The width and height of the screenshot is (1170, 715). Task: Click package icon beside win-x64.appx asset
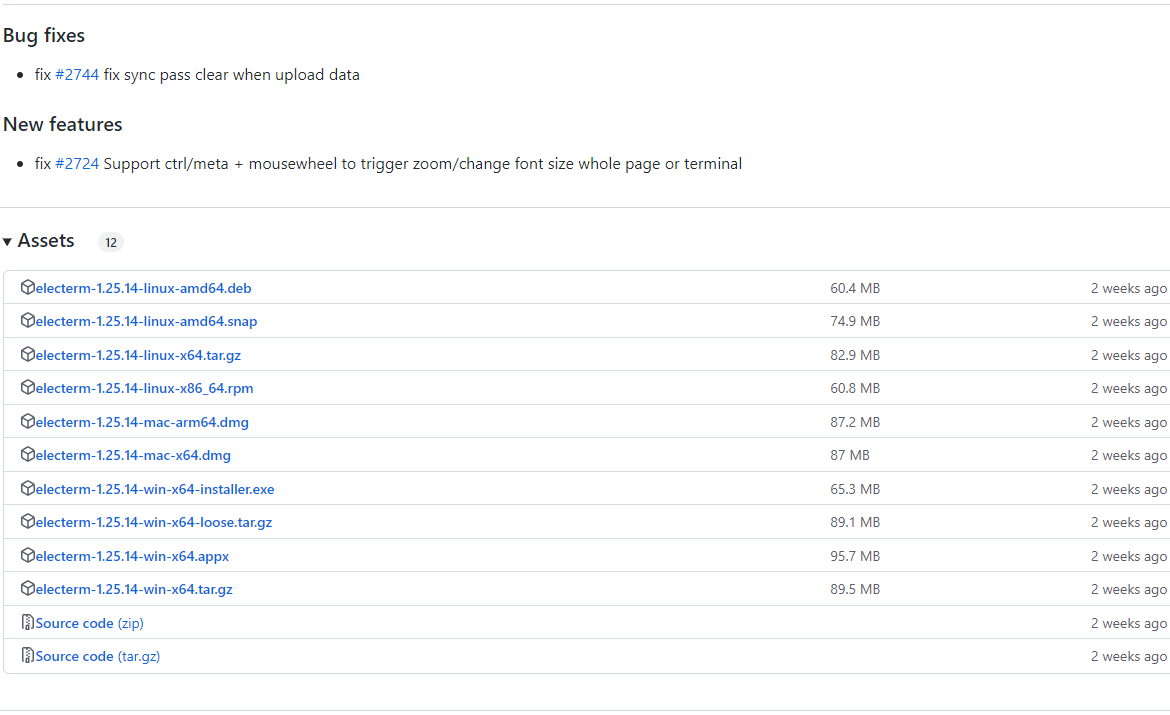coord(28,555)
